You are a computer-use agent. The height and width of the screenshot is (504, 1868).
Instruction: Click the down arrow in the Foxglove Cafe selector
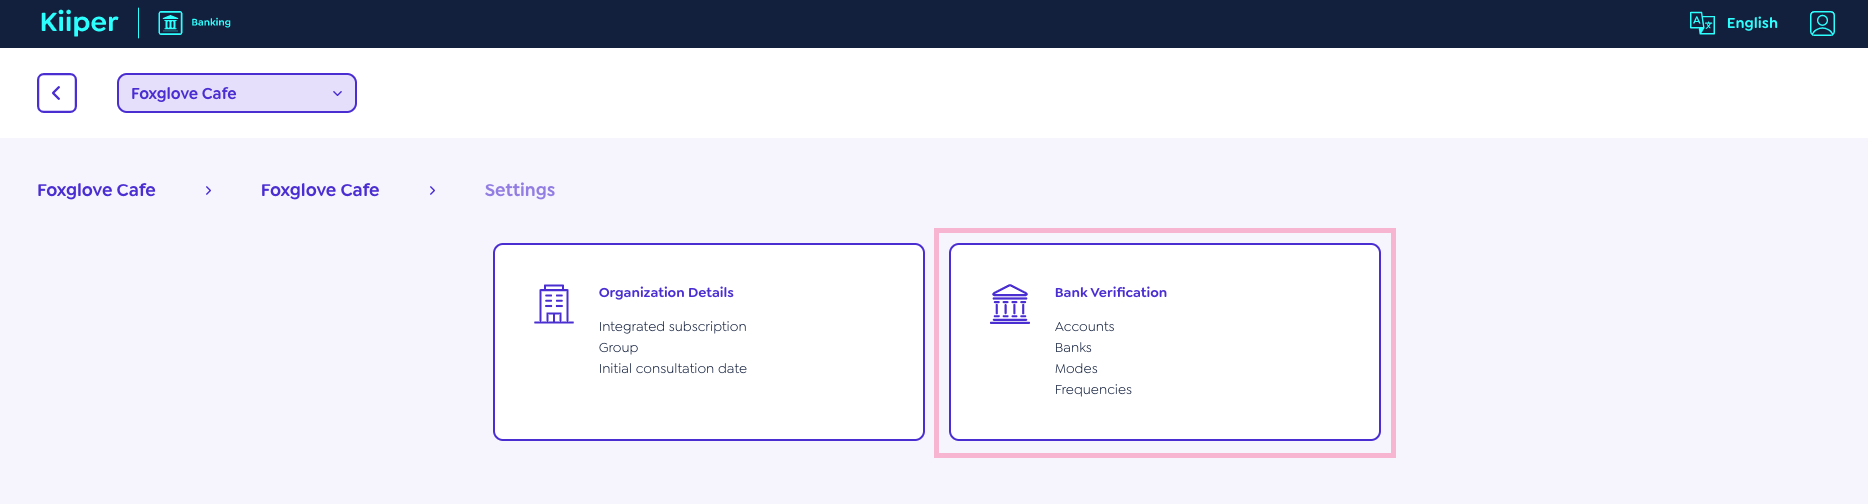pyautogui.click(x=337, y=93)
